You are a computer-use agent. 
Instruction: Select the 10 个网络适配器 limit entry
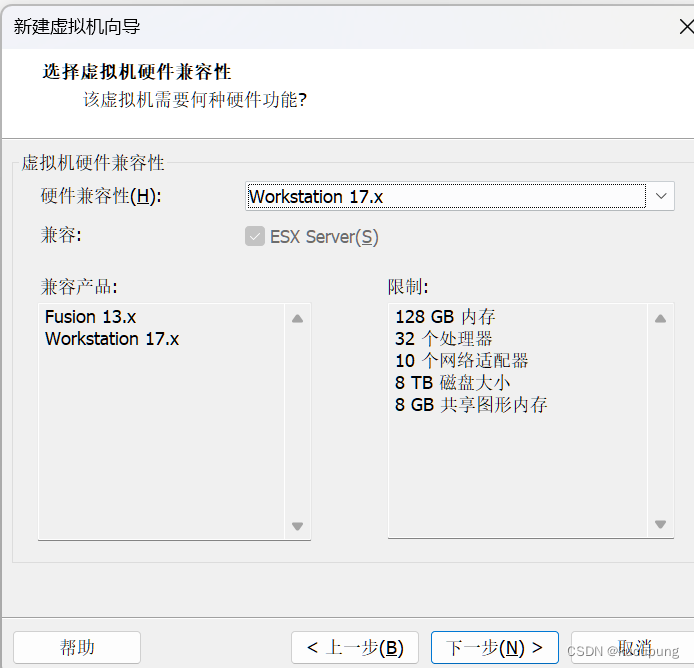(462, 360)
